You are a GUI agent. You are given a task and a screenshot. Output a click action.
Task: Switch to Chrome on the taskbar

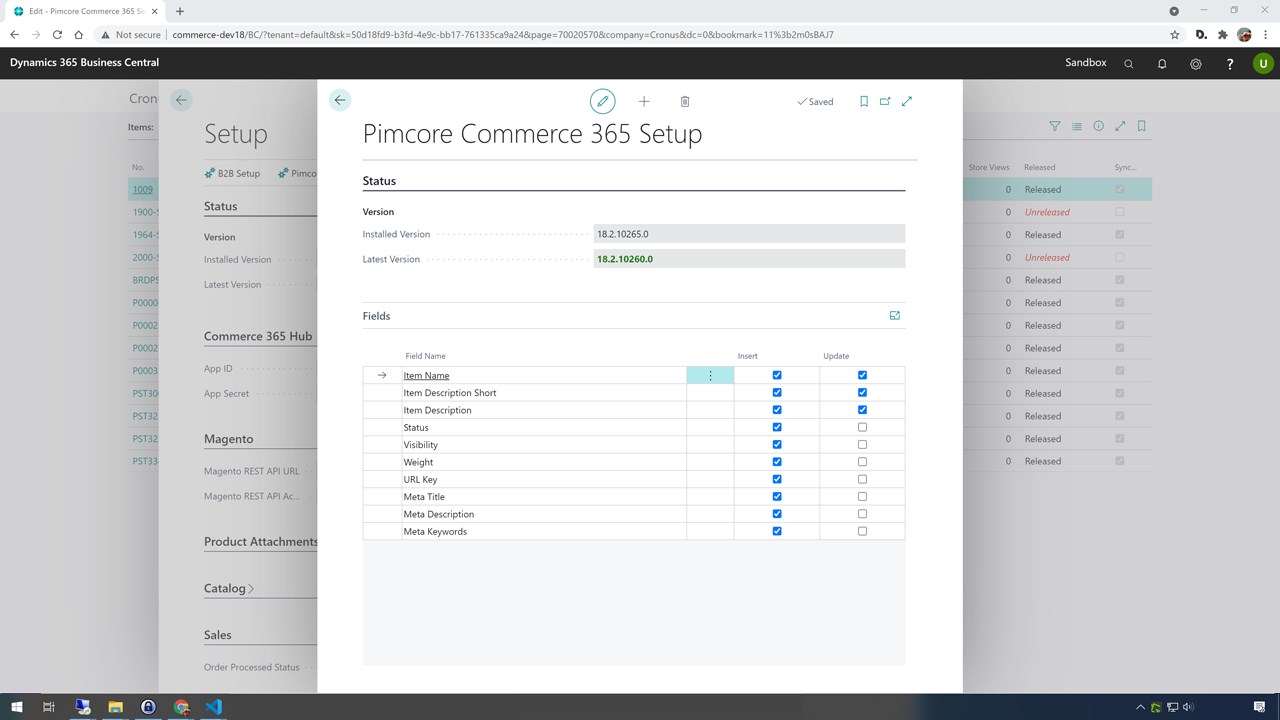point(181,707)
